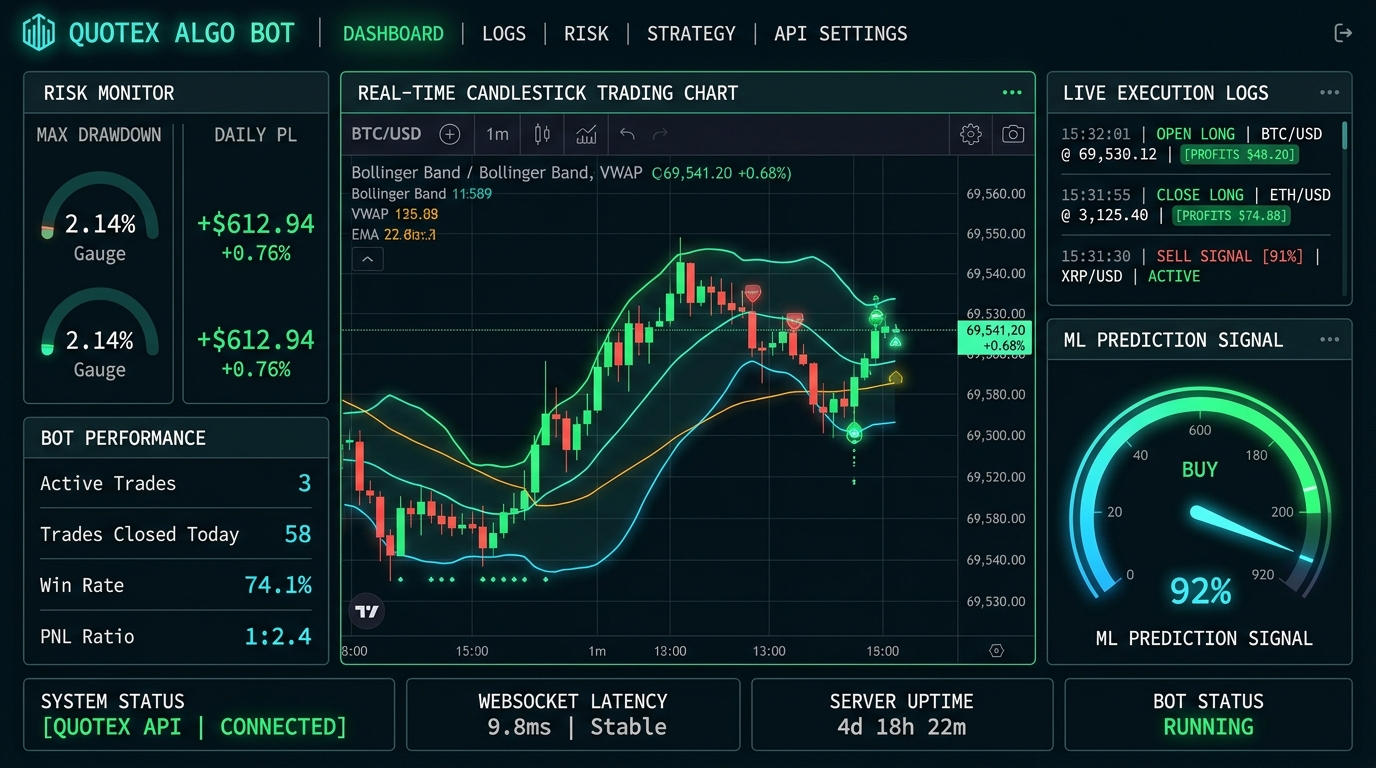Open chart settings gear icon
The height and width of the screenshot is (768, 1376).
click(x=970, y=134)
